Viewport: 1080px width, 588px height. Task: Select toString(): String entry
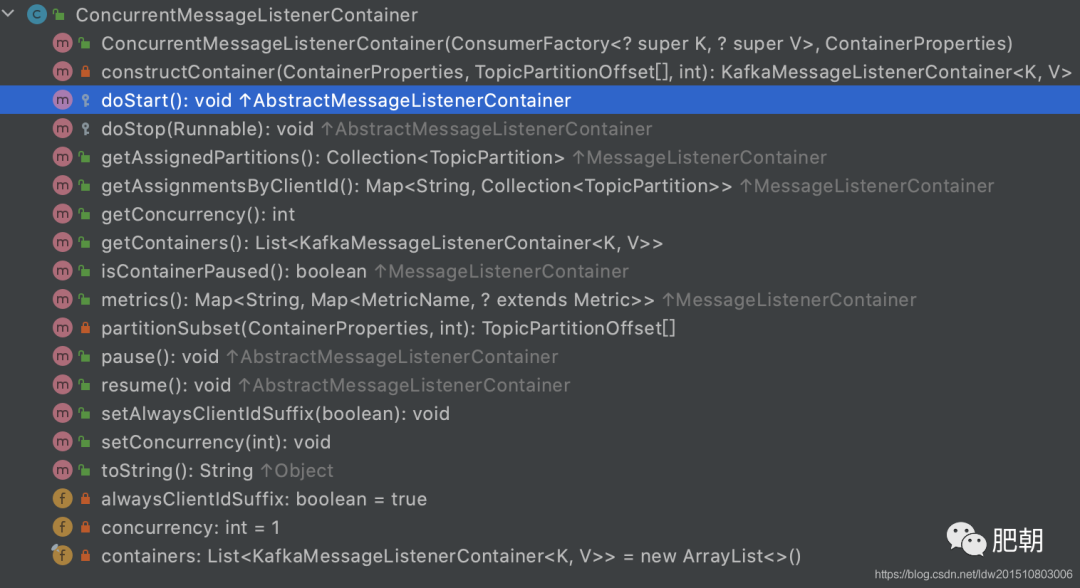177,470
